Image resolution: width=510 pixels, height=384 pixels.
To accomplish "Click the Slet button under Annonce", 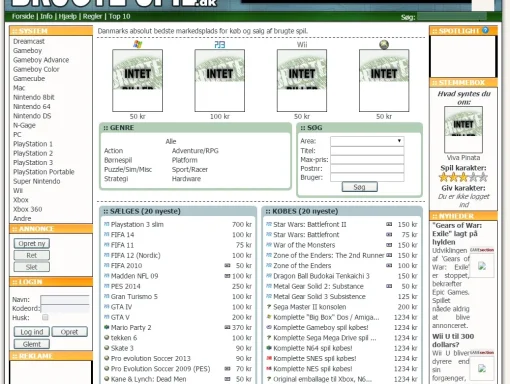I will (x=32, y=267).
